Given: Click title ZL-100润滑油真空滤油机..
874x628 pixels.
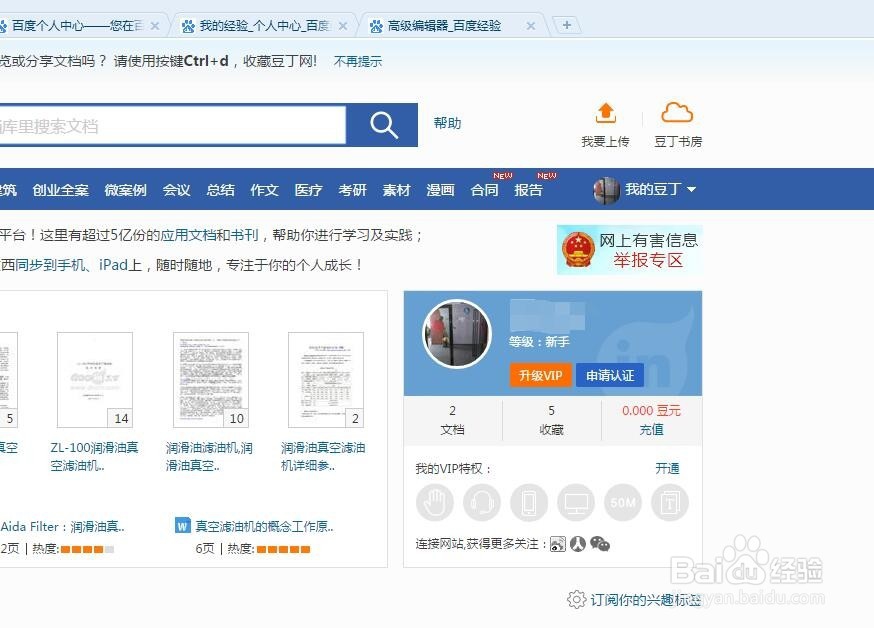Looking at the screenshot, I should point(94,456).
